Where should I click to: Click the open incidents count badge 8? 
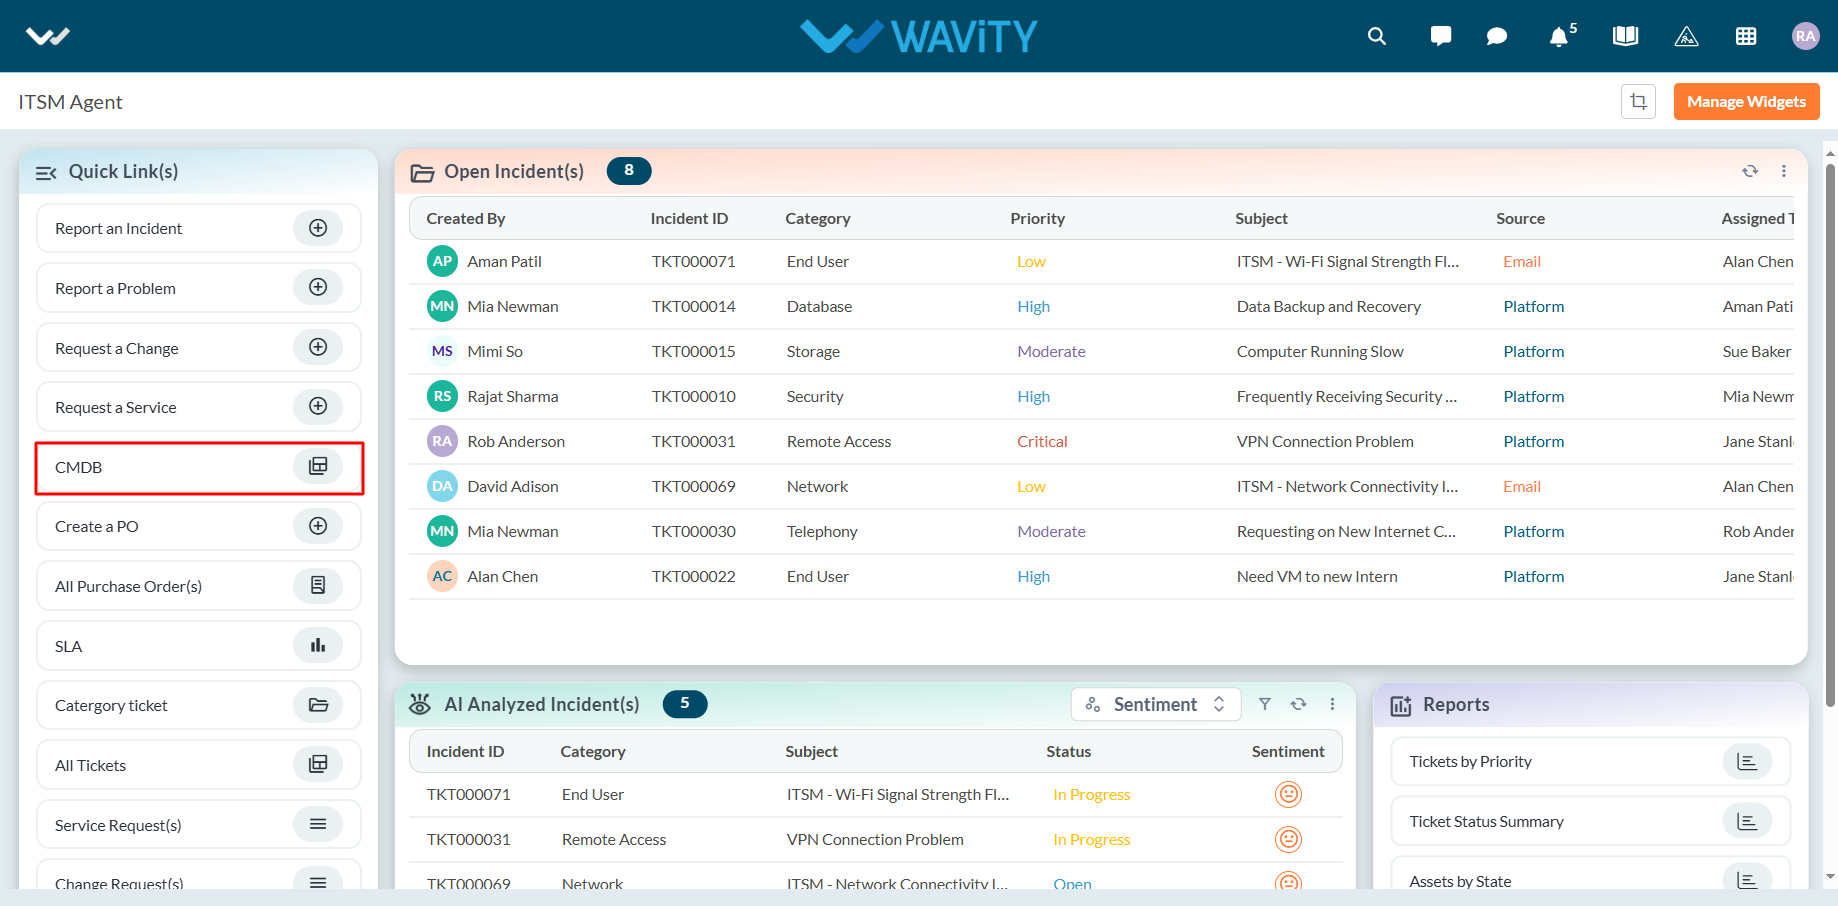point(629,171)
